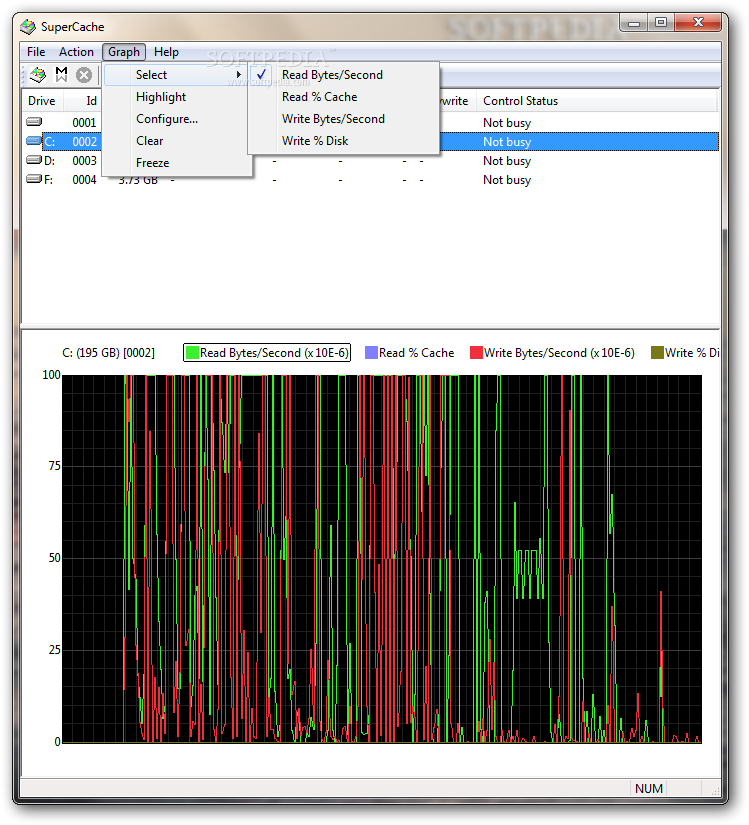Click the C: drive icon
749x825 pixels.
[34, 141]
